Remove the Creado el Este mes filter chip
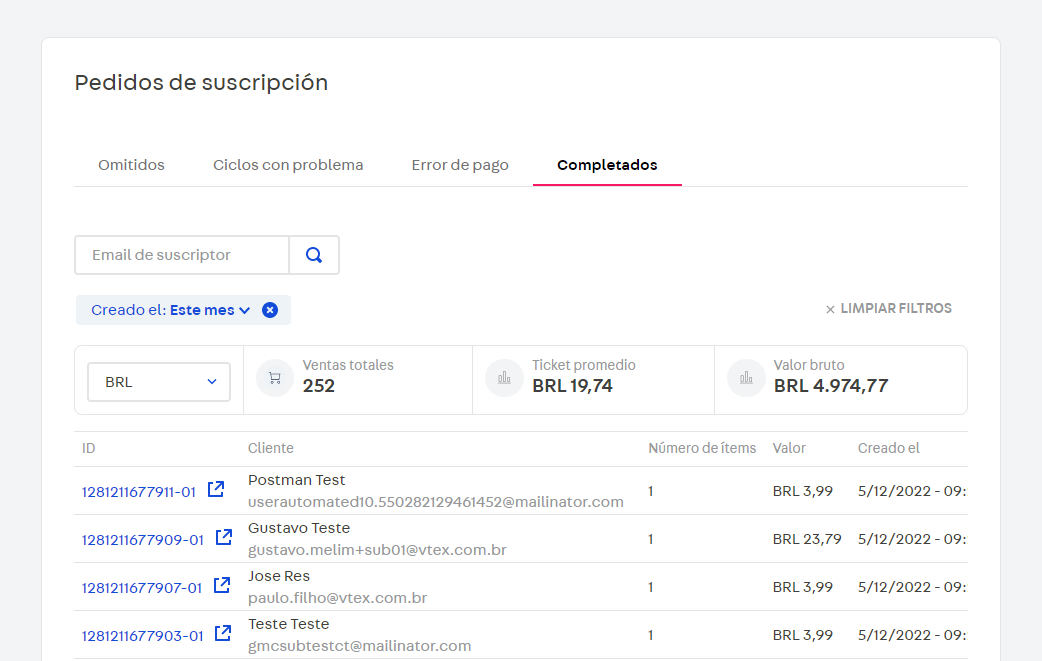This screenshot has height=661, width=1042. click(269, 310)
